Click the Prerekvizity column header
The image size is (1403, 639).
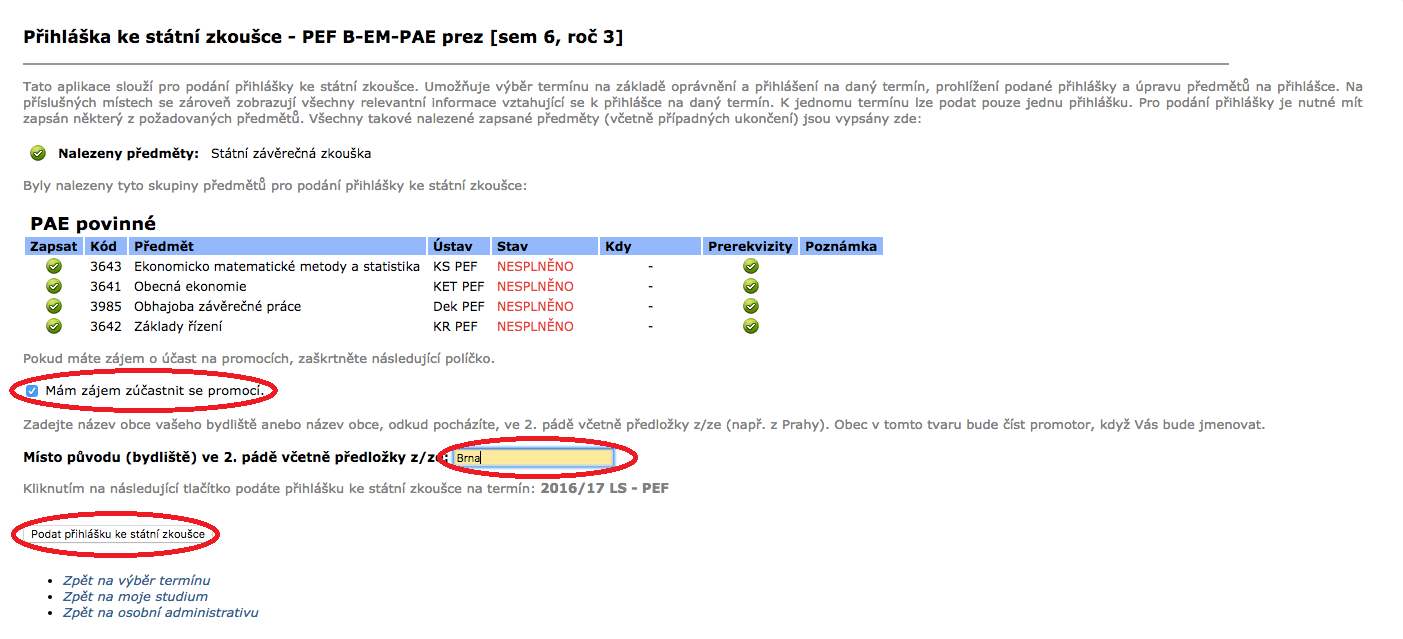coord(750,247)
